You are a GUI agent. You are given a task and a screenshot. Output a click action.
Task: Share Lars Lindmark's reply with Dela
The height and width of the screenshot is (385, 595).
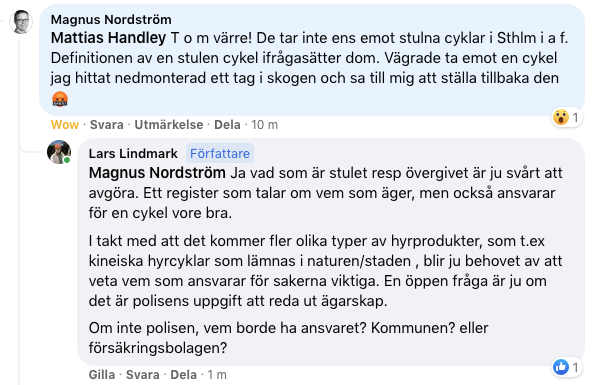(184, 375)
